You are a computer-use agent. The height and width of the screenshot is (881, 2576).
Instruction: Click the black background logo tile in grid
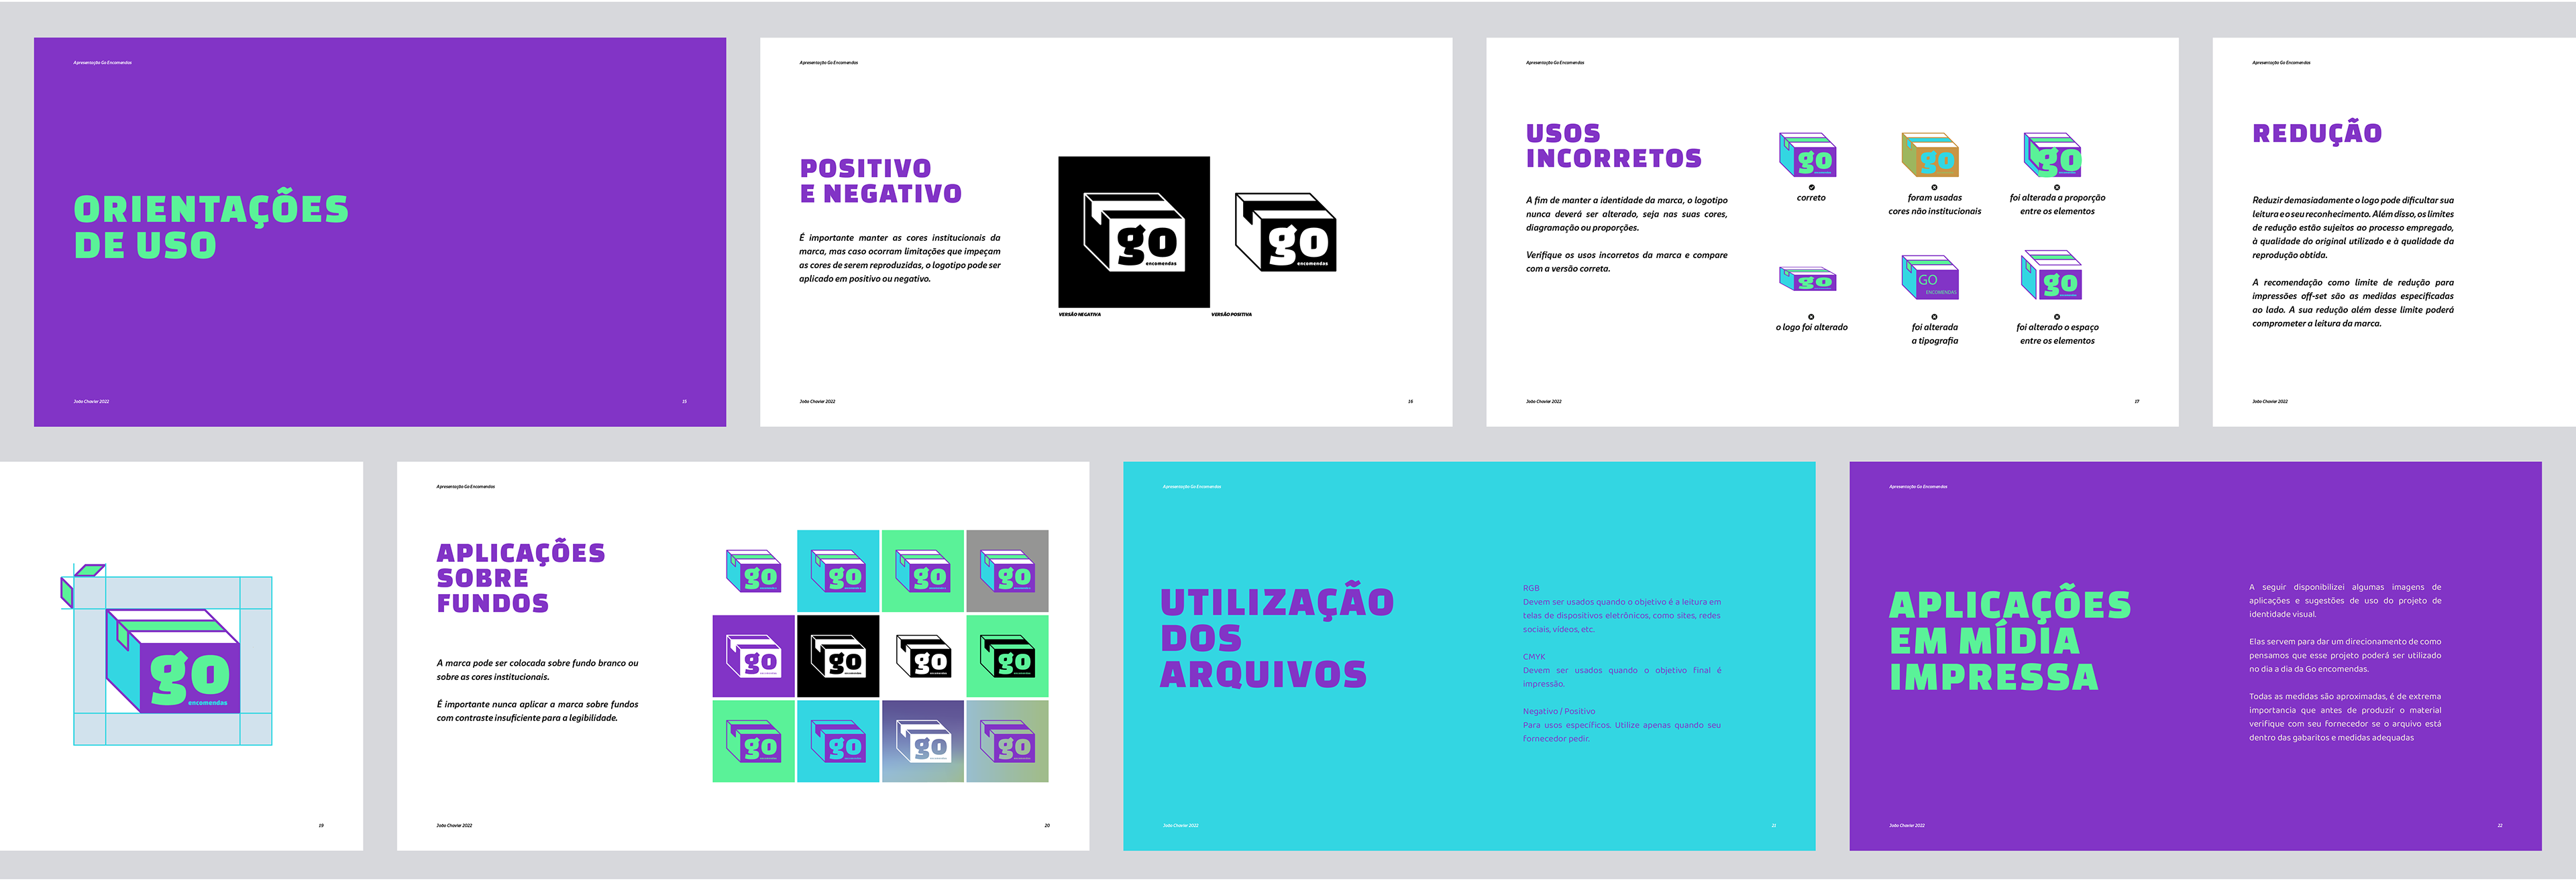point(838,656)
